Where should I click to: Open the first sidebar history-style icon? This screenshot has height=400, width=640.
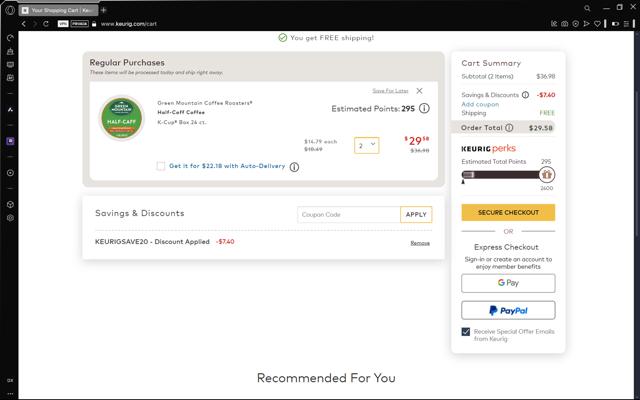pyautogui.click(x=10, y=38)
